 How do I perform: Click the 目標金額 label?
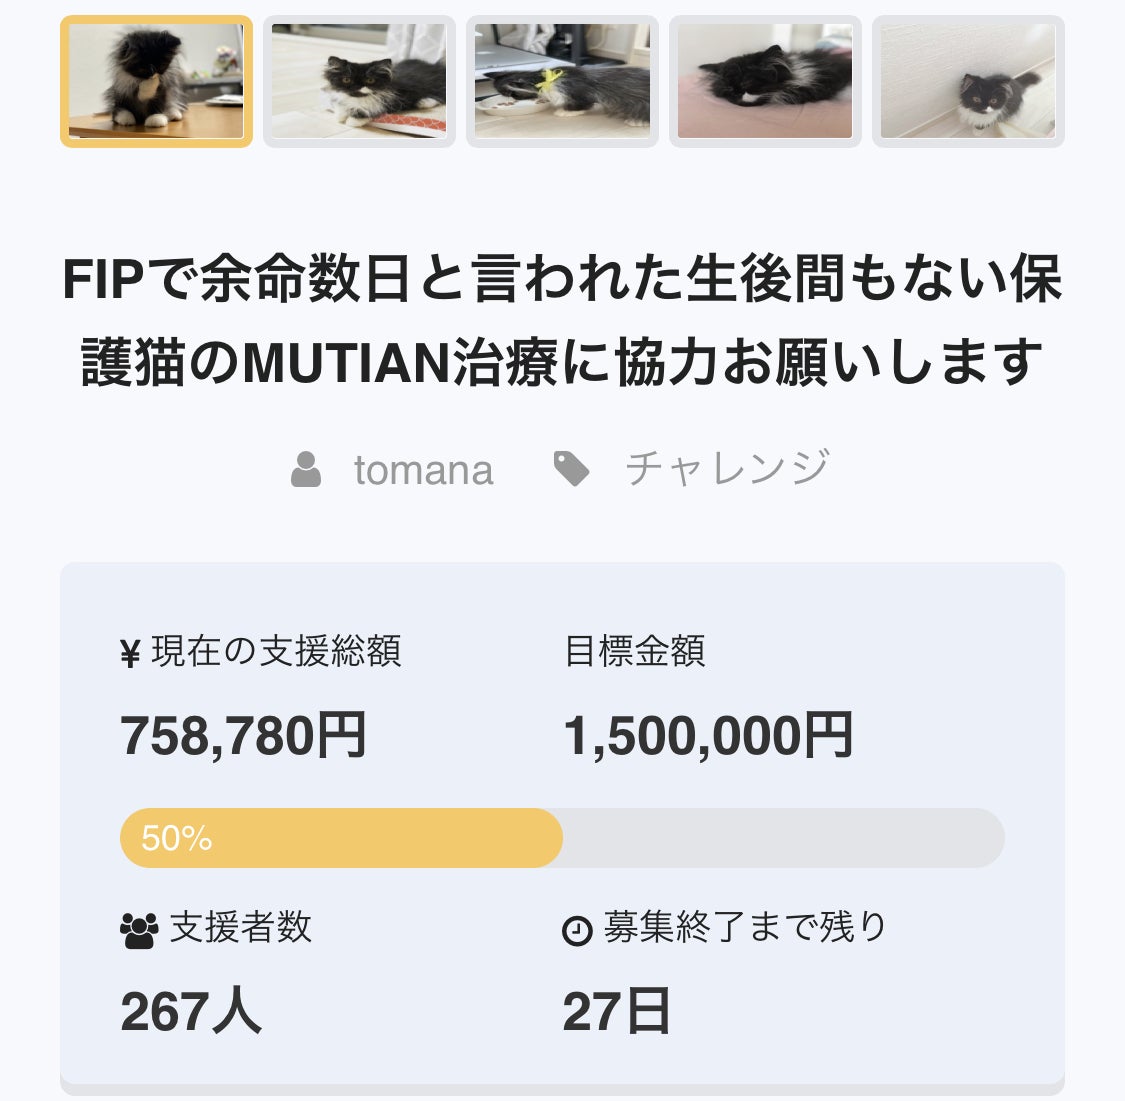634,651
